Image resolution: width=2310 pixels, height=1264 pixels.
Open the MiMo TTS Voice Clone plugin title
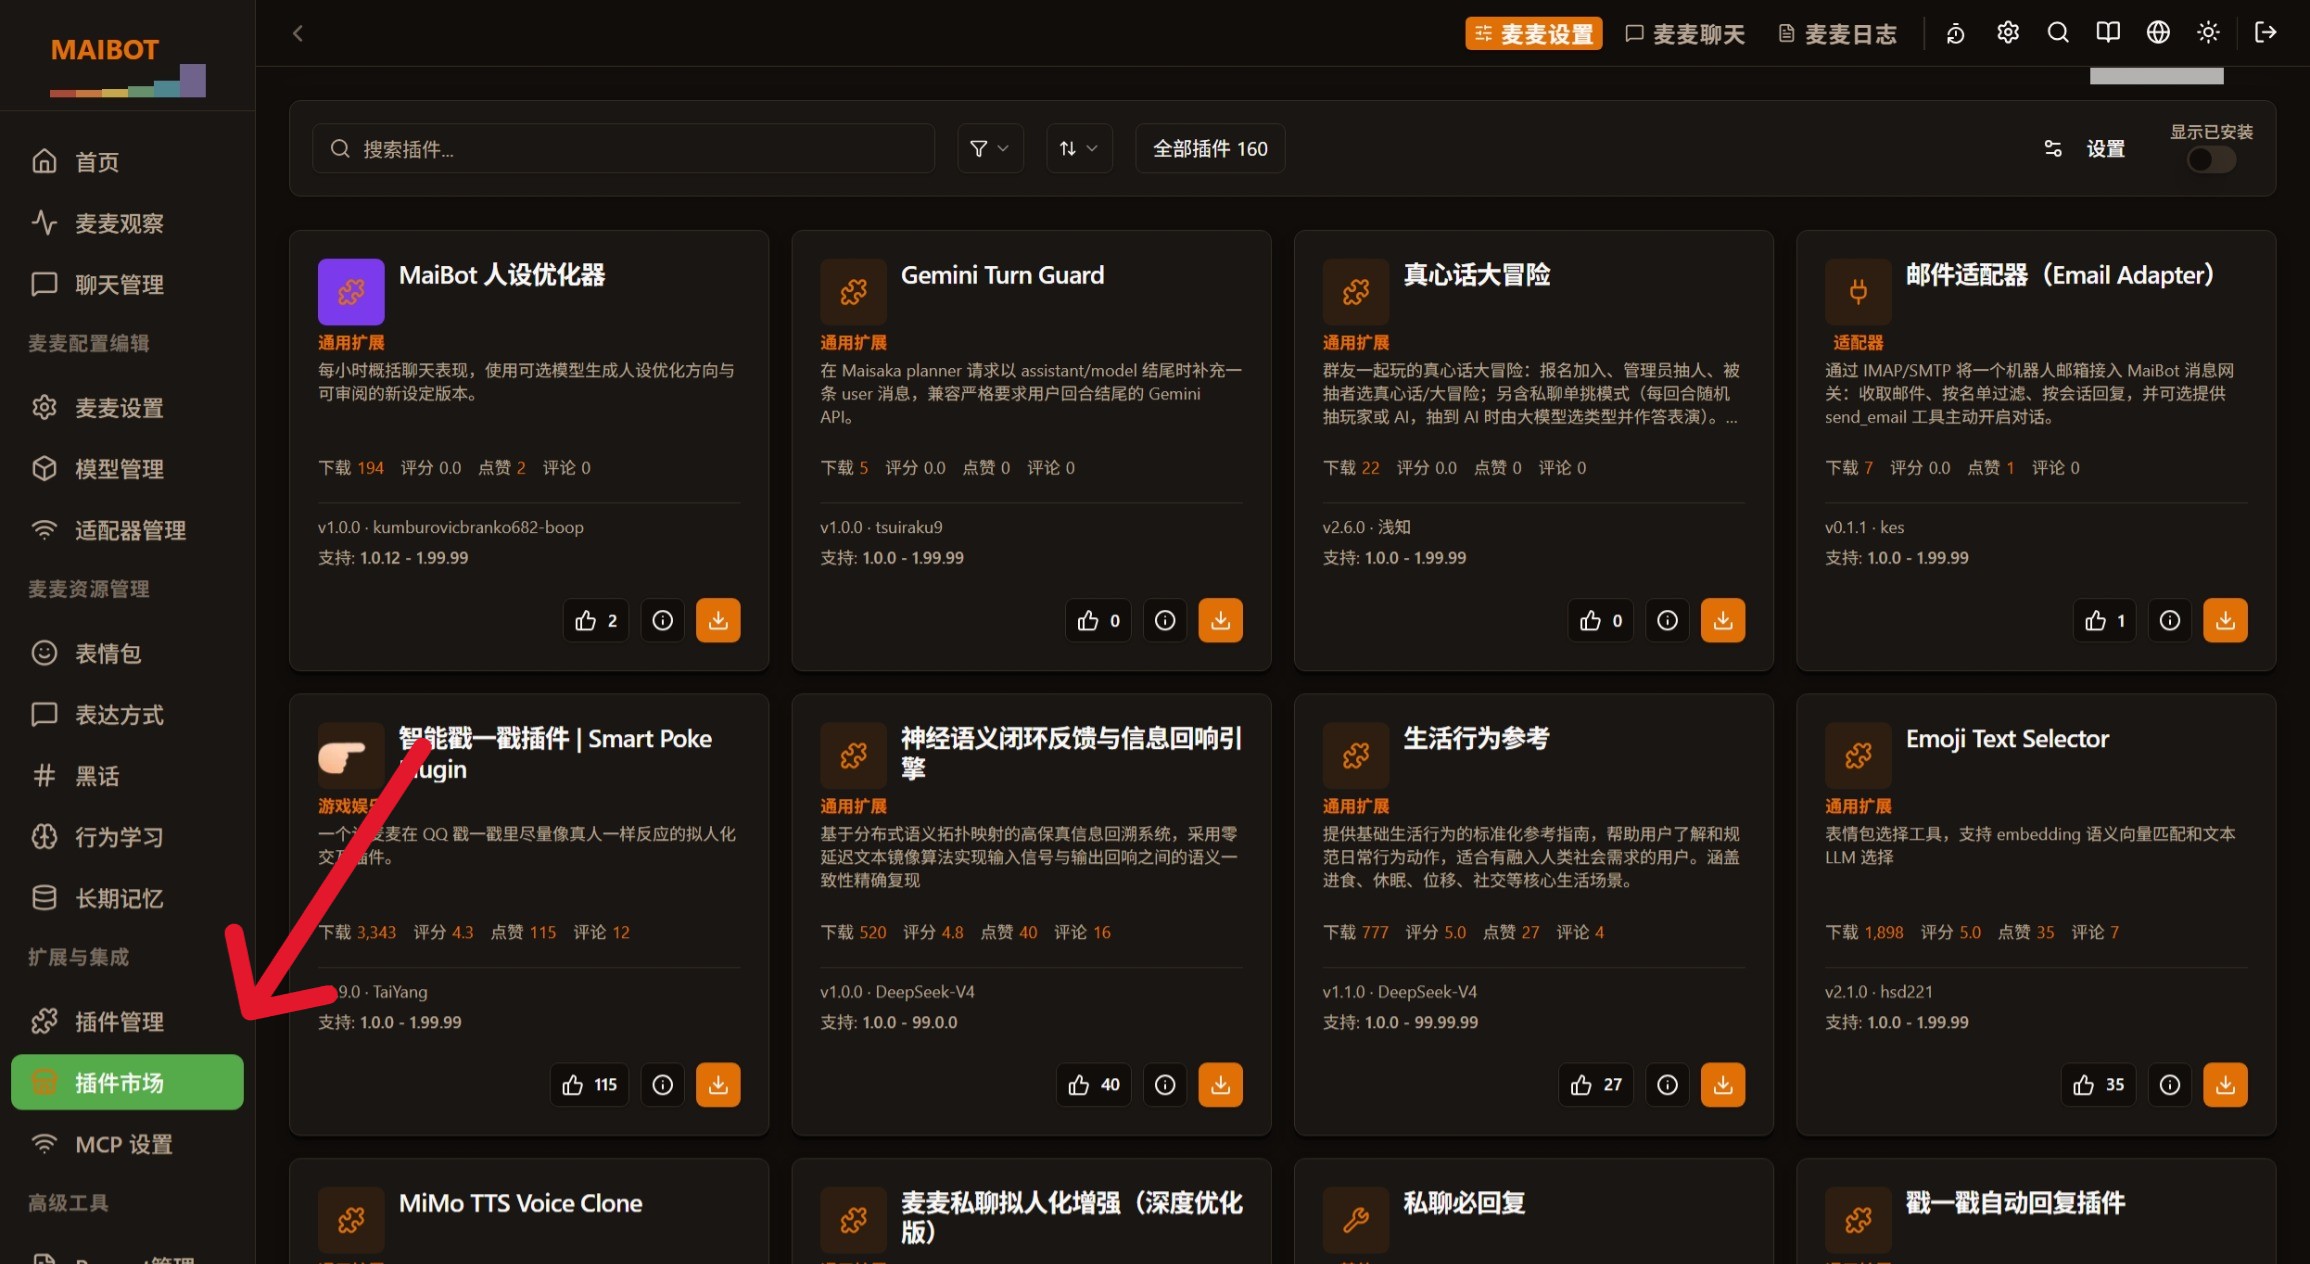pos(520,1203)
